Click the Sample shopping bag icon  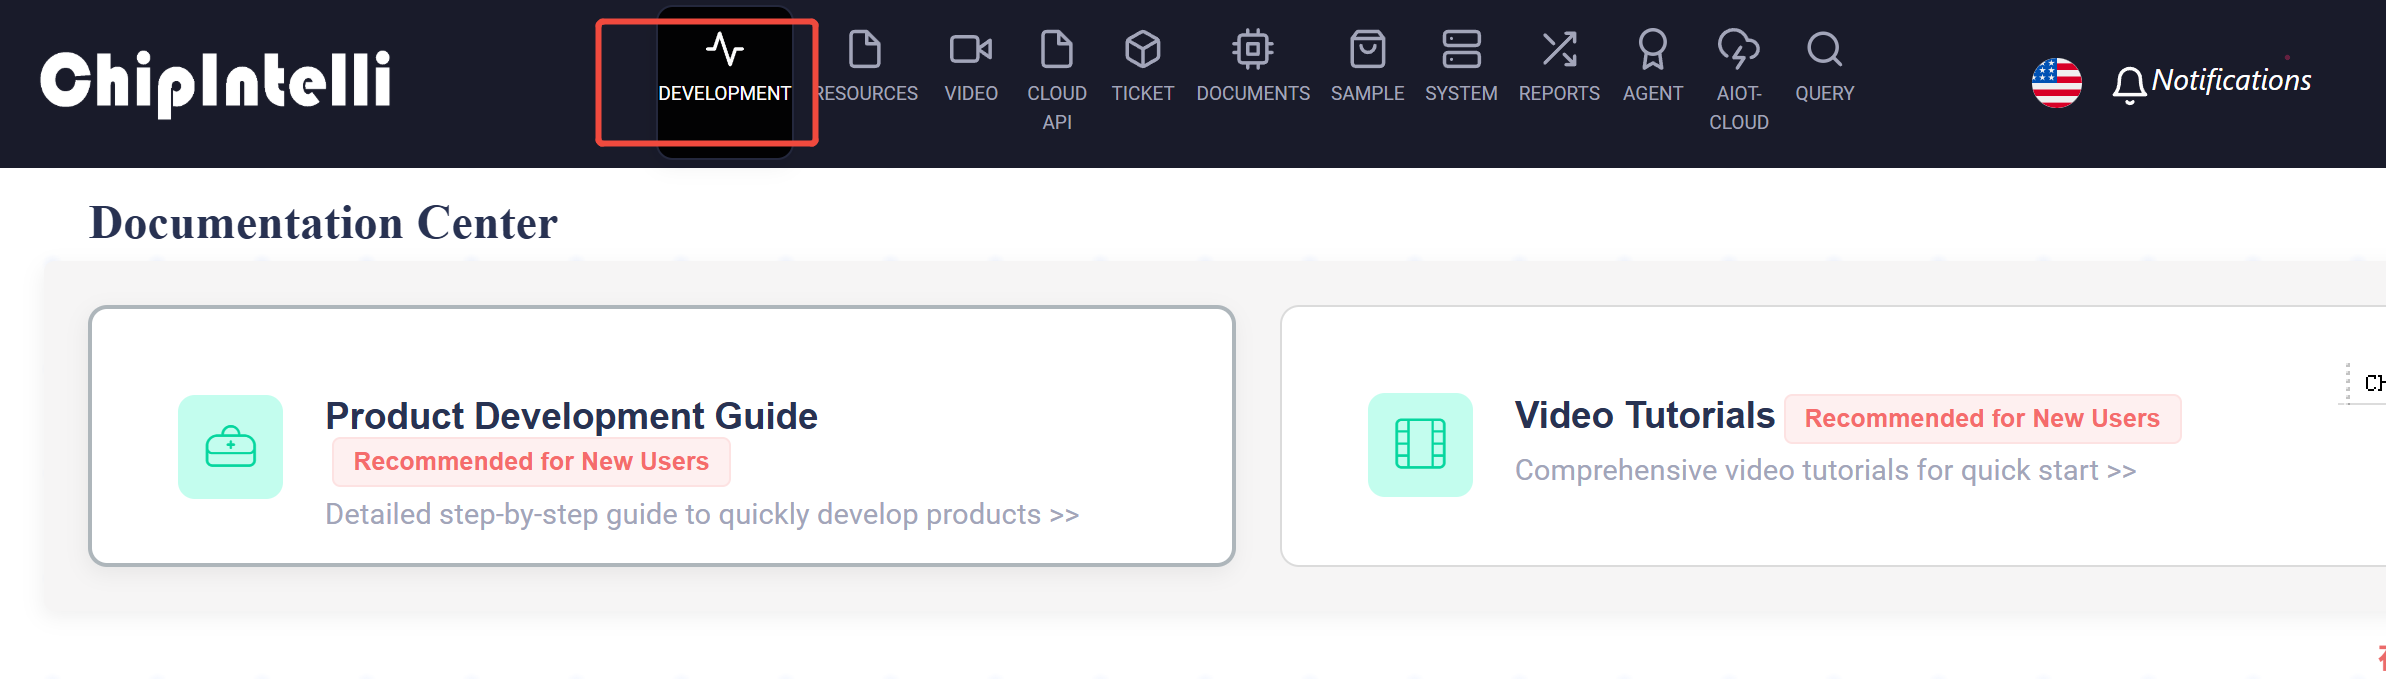1367,49
